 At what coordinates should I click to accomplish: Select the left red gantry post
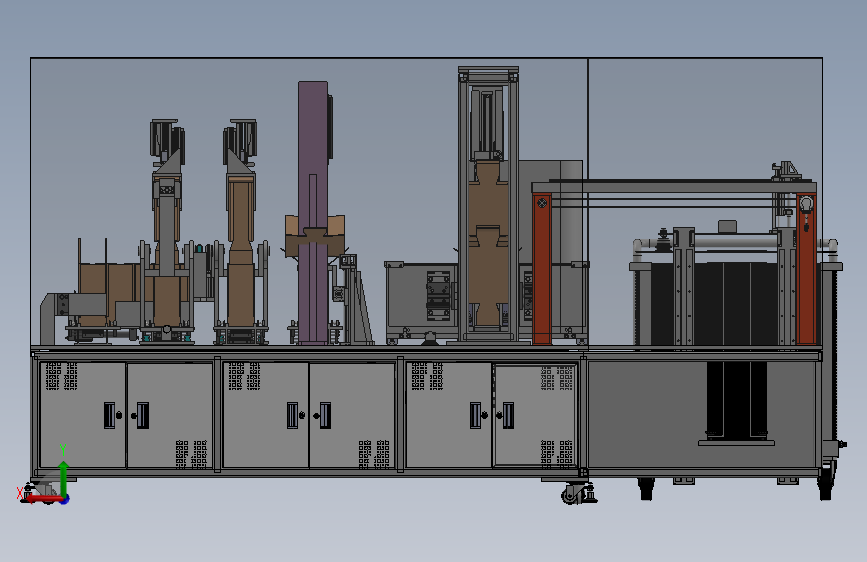[x=542, y=268]
